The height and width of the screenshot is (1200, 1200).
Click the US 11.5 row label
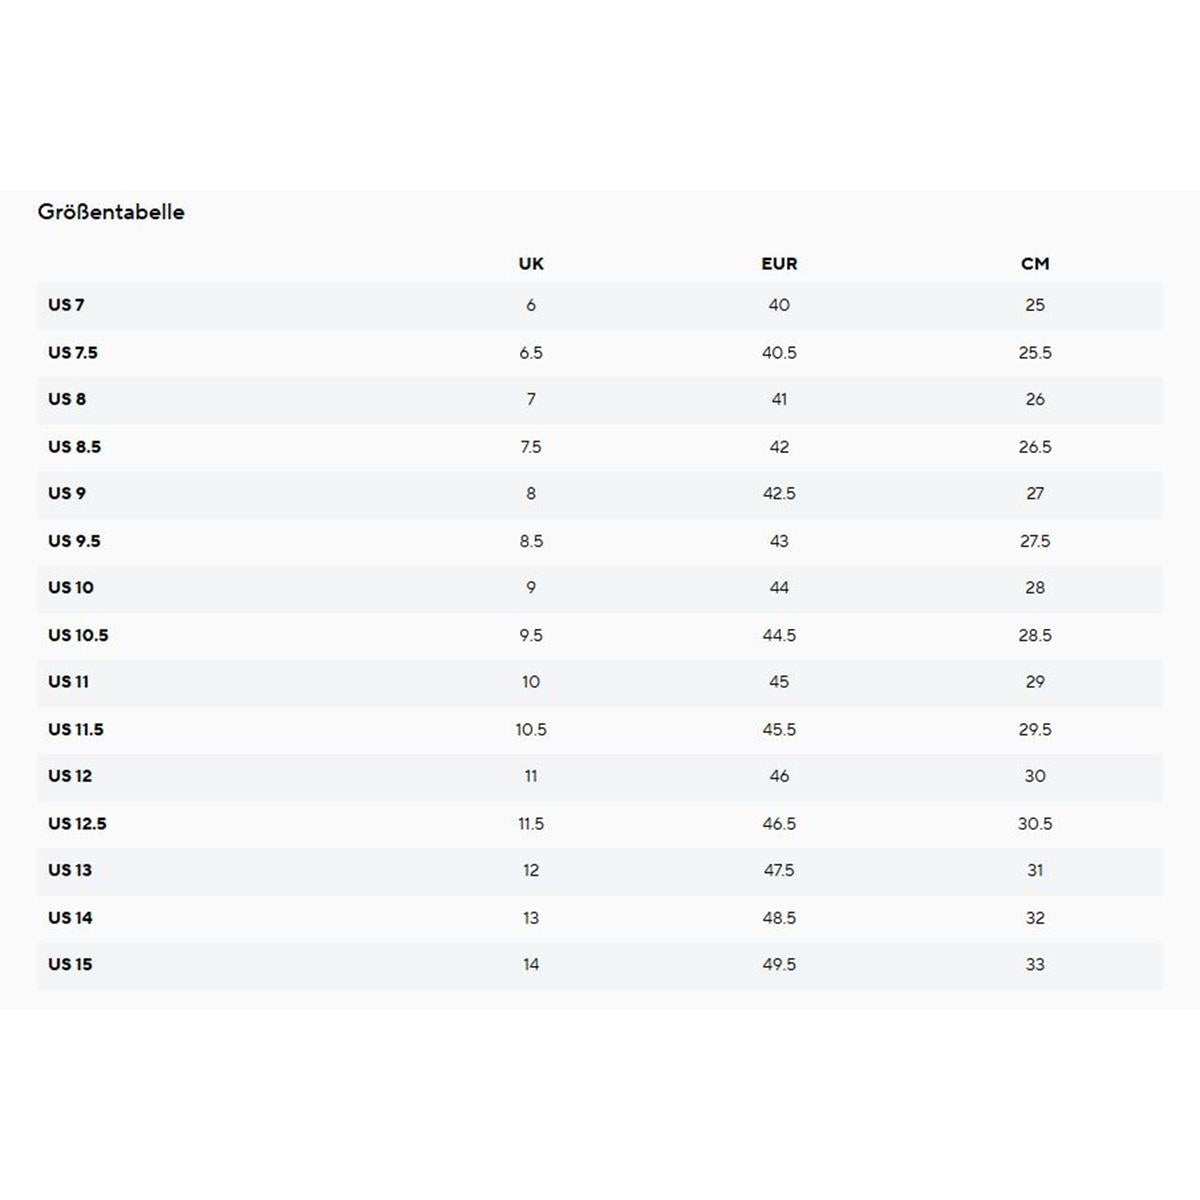[76, 729]
